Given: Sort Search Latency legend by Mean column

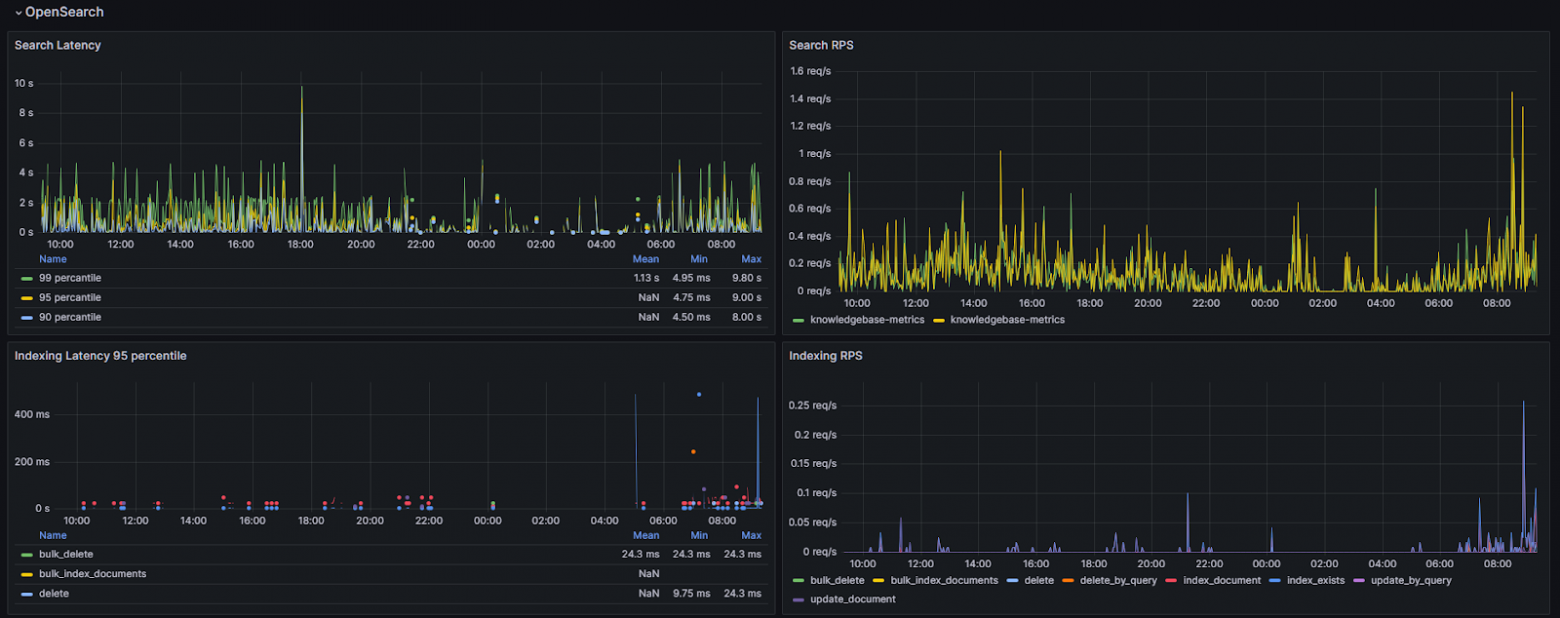Looking at the screenshot, I should [646, 258].
